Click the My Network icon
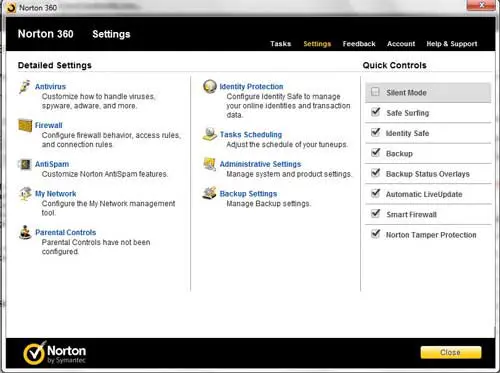 [x=25, y=194]
